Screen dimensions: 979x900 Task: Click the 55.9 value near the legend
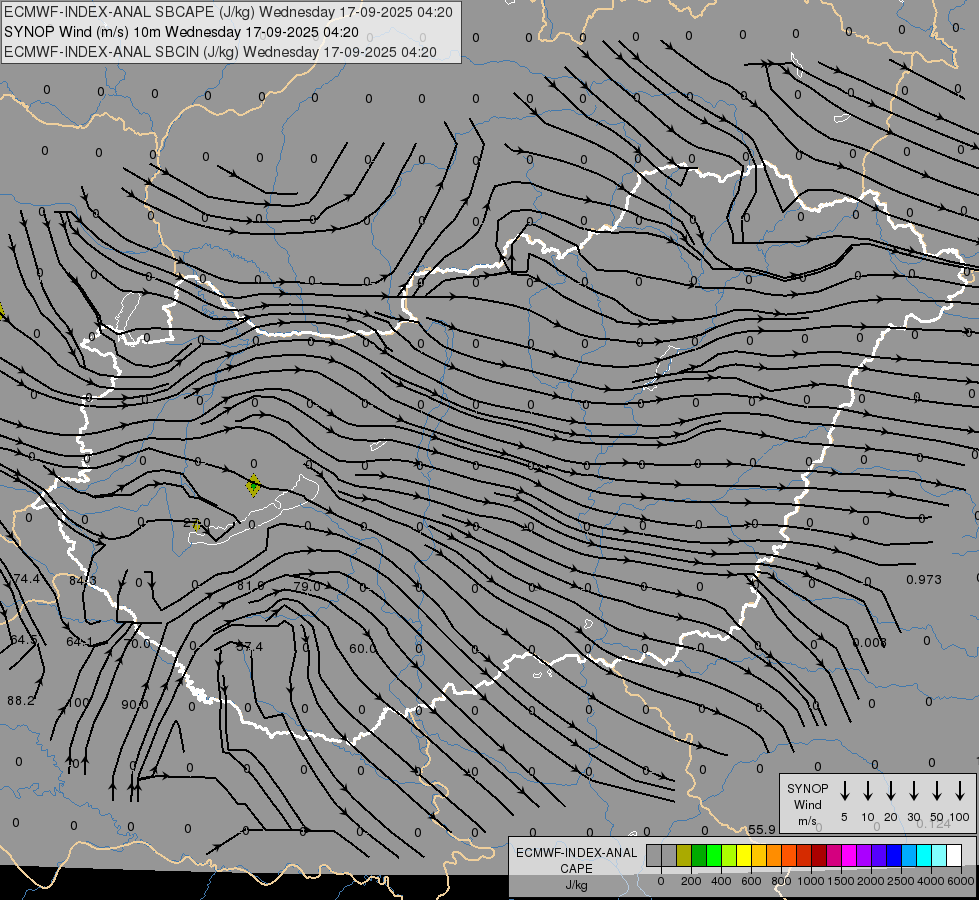761,830
